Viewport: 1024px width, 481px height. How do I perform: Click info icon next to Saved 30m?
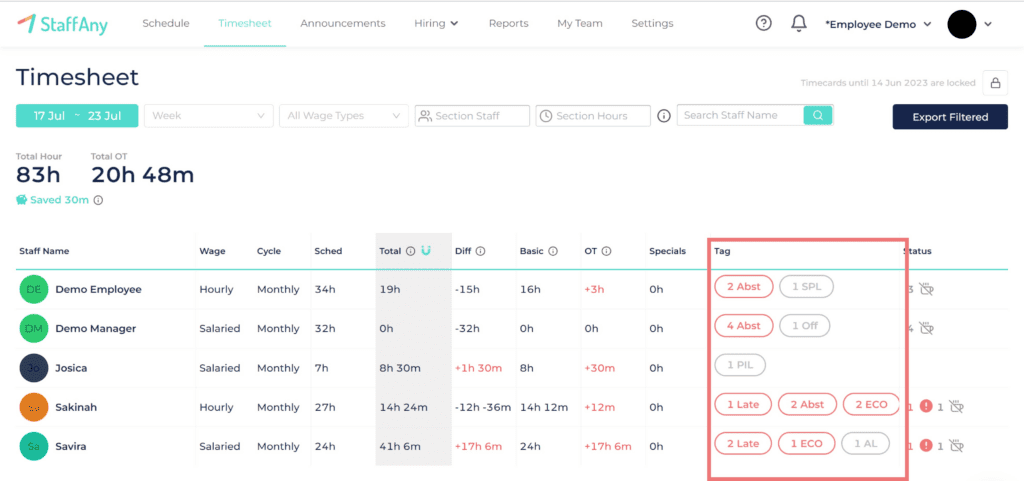[x=98, y=200]
